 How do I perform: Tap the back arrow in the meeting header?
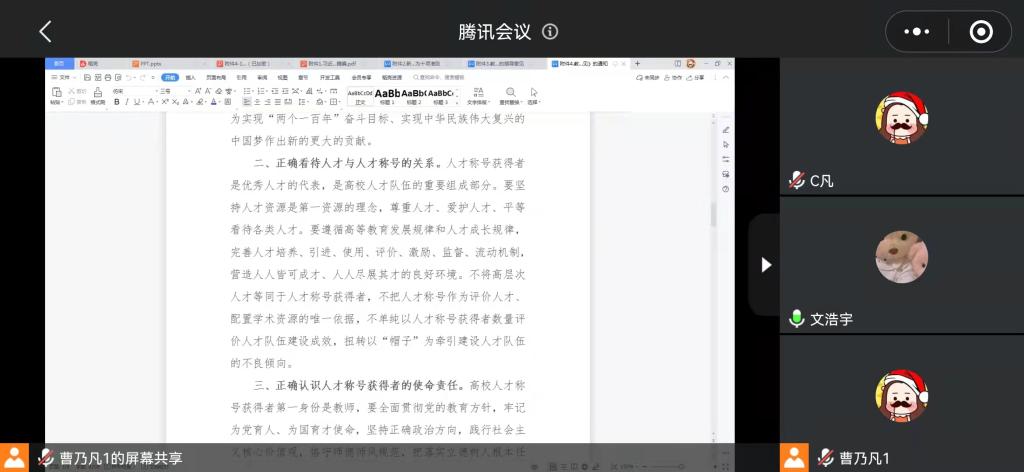tap(45, 31)
